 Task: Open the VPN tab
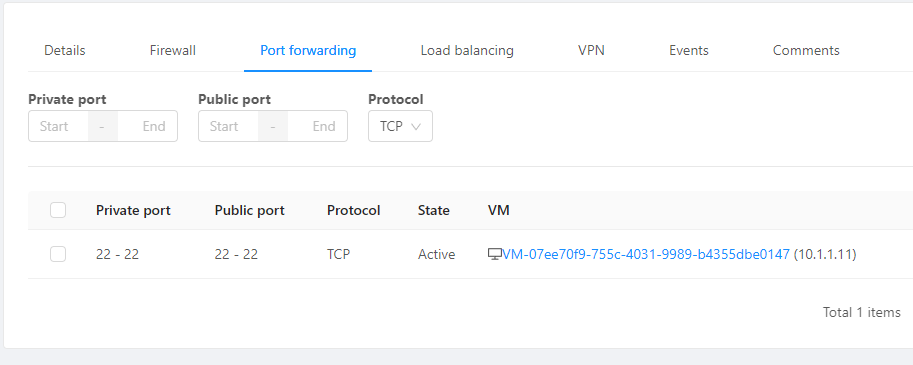tap(591, 51)
